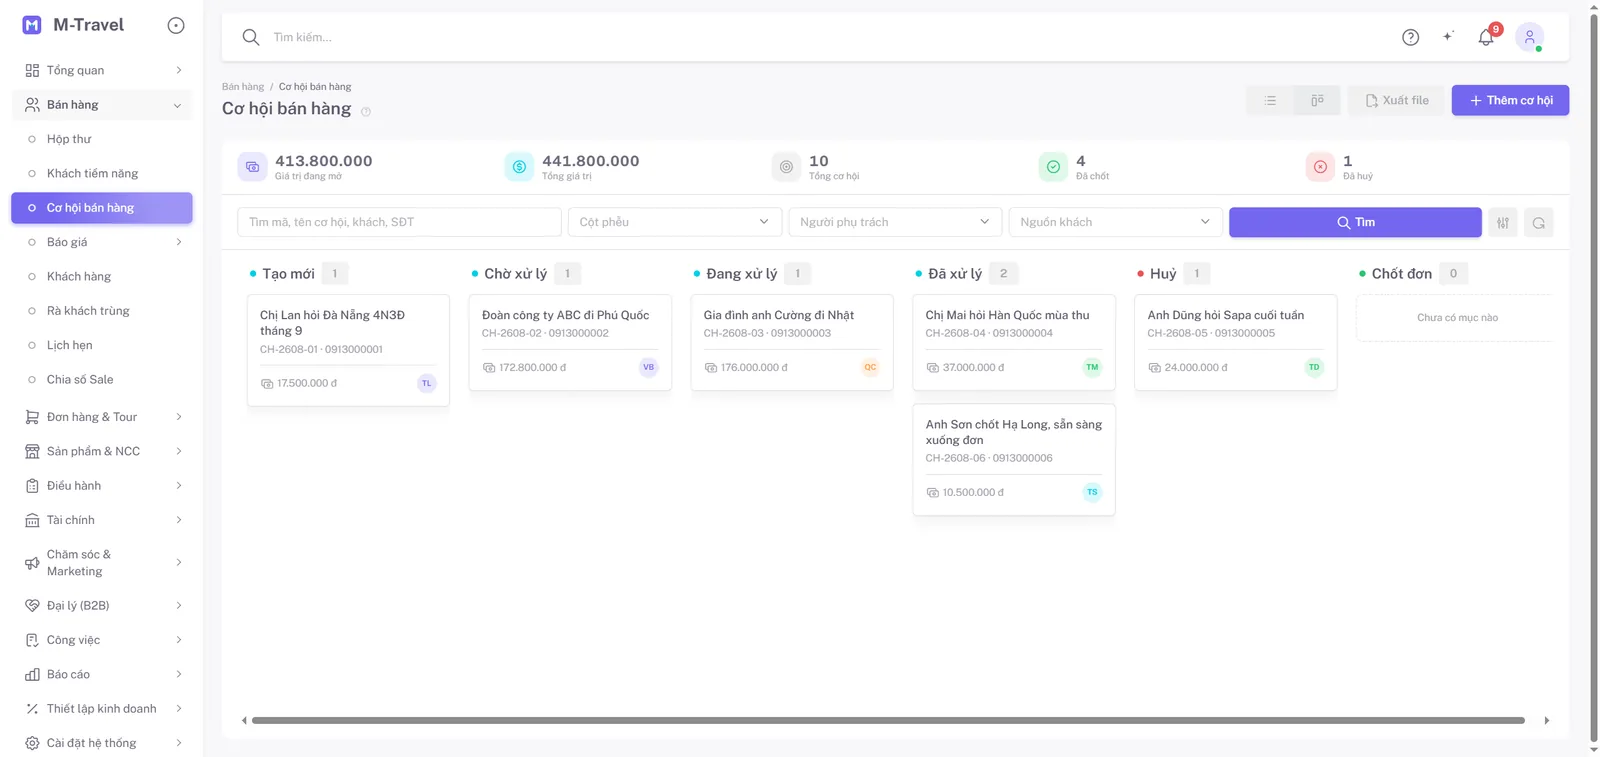Click the Tổng quan dashboard icon

pyautogui.click(x=32, y=70)
